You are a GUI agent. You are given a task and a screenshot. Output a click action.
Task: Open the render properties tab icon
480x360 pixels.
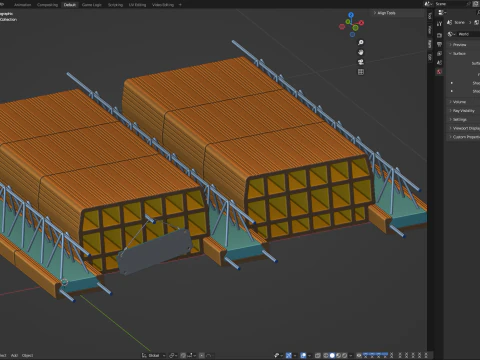coord(439,35)
